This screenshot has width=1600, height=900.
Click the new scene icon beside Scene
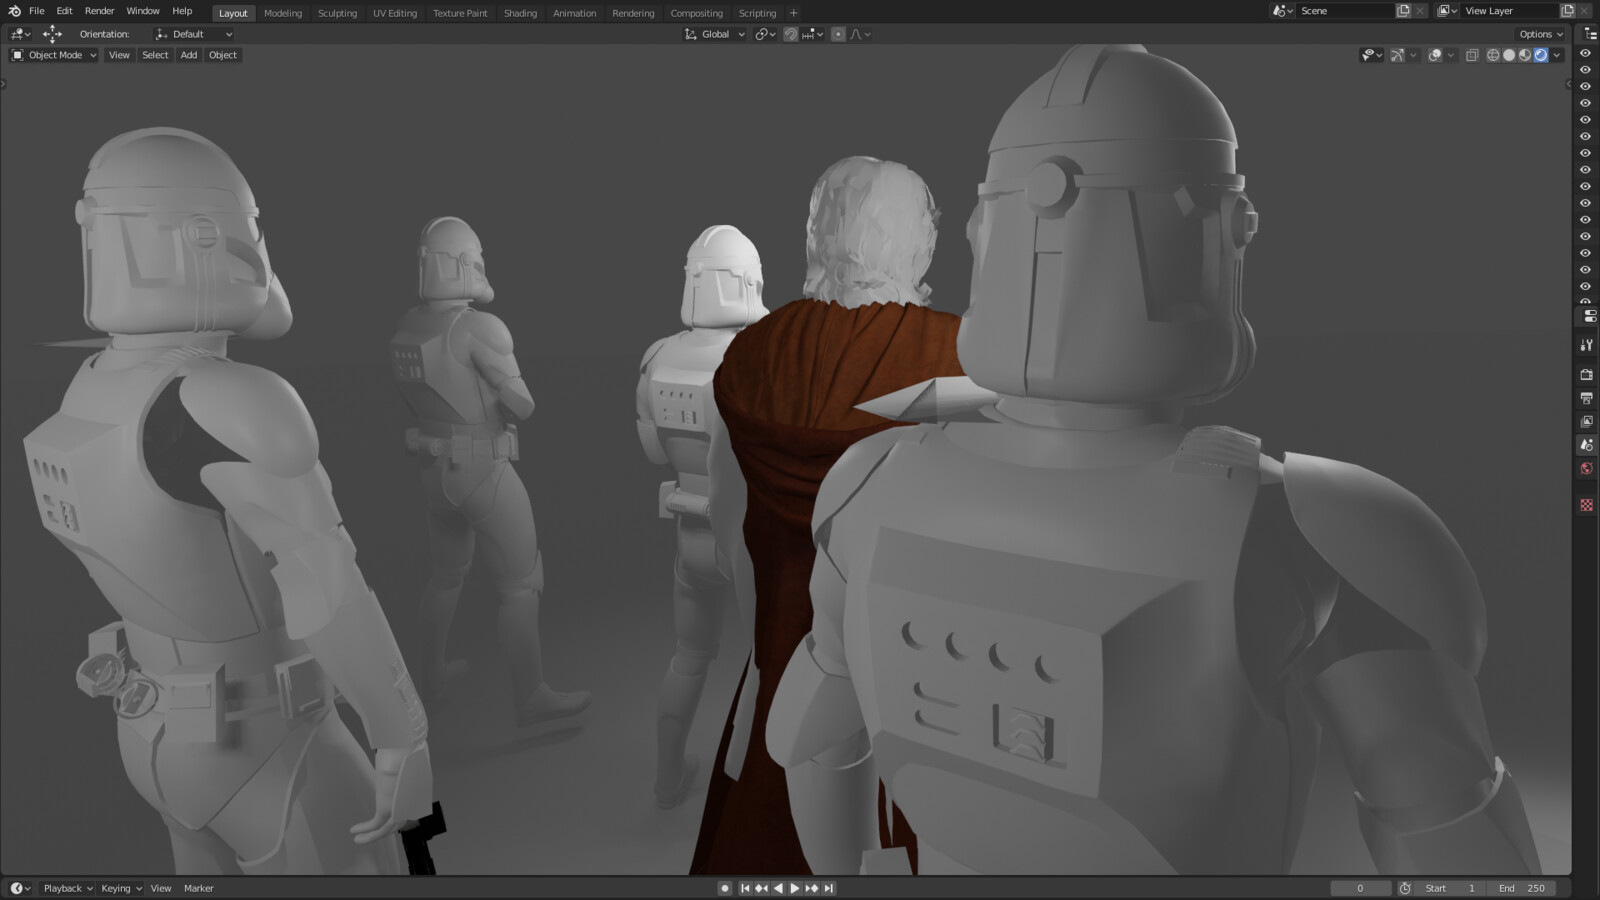coord(1403,11)
